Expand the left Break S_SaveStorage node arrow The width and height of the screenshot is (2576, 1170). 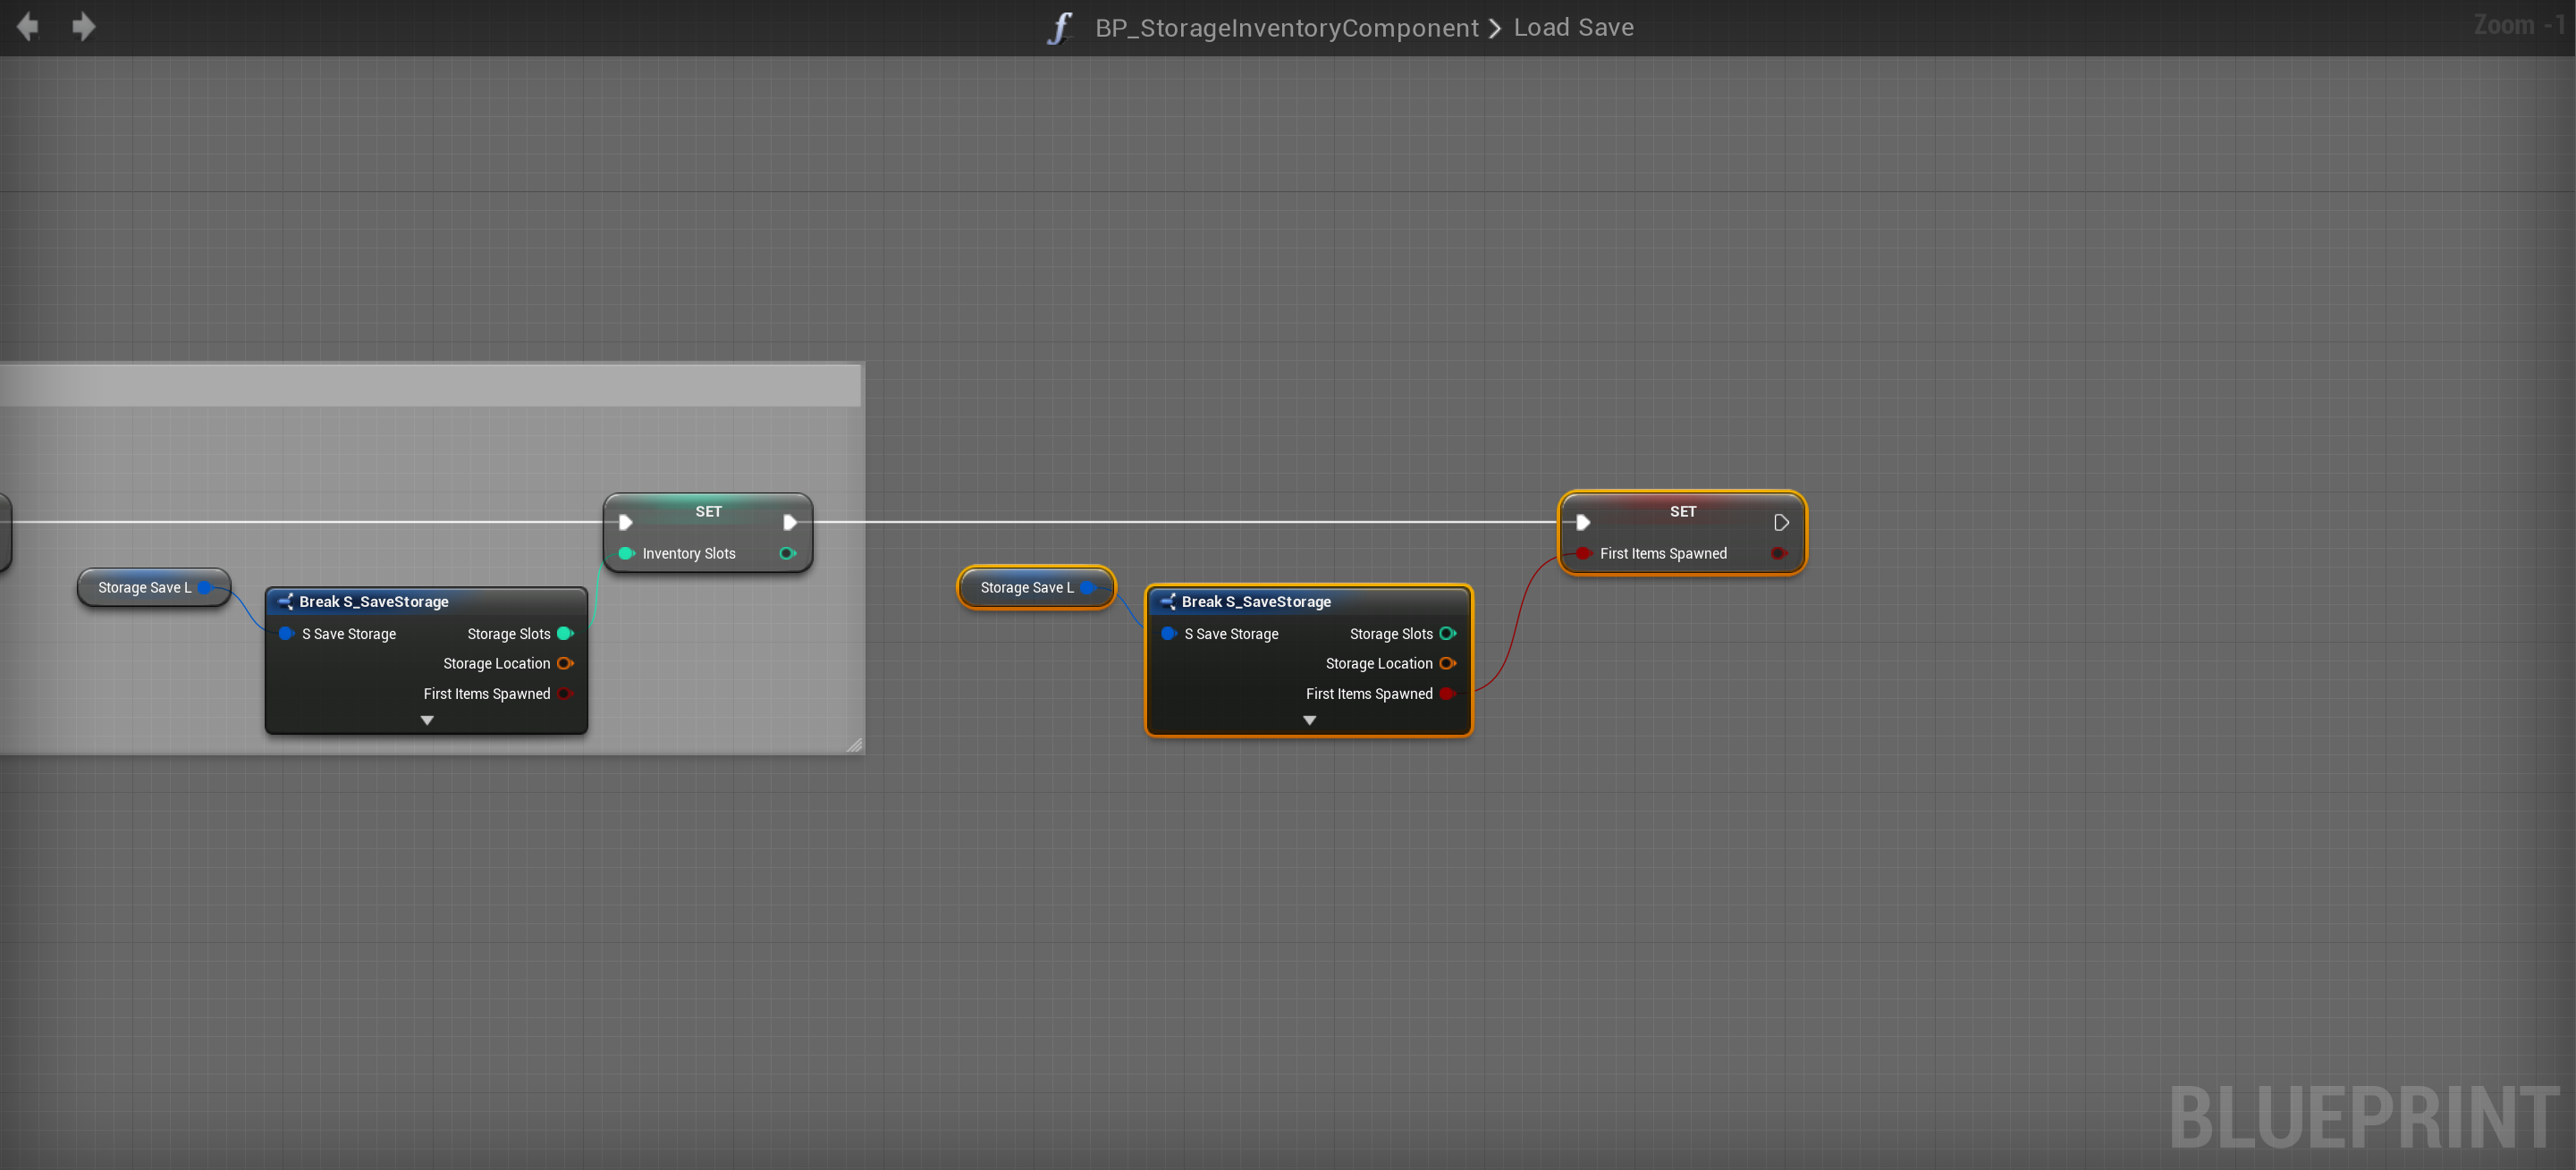pos(427,720)
